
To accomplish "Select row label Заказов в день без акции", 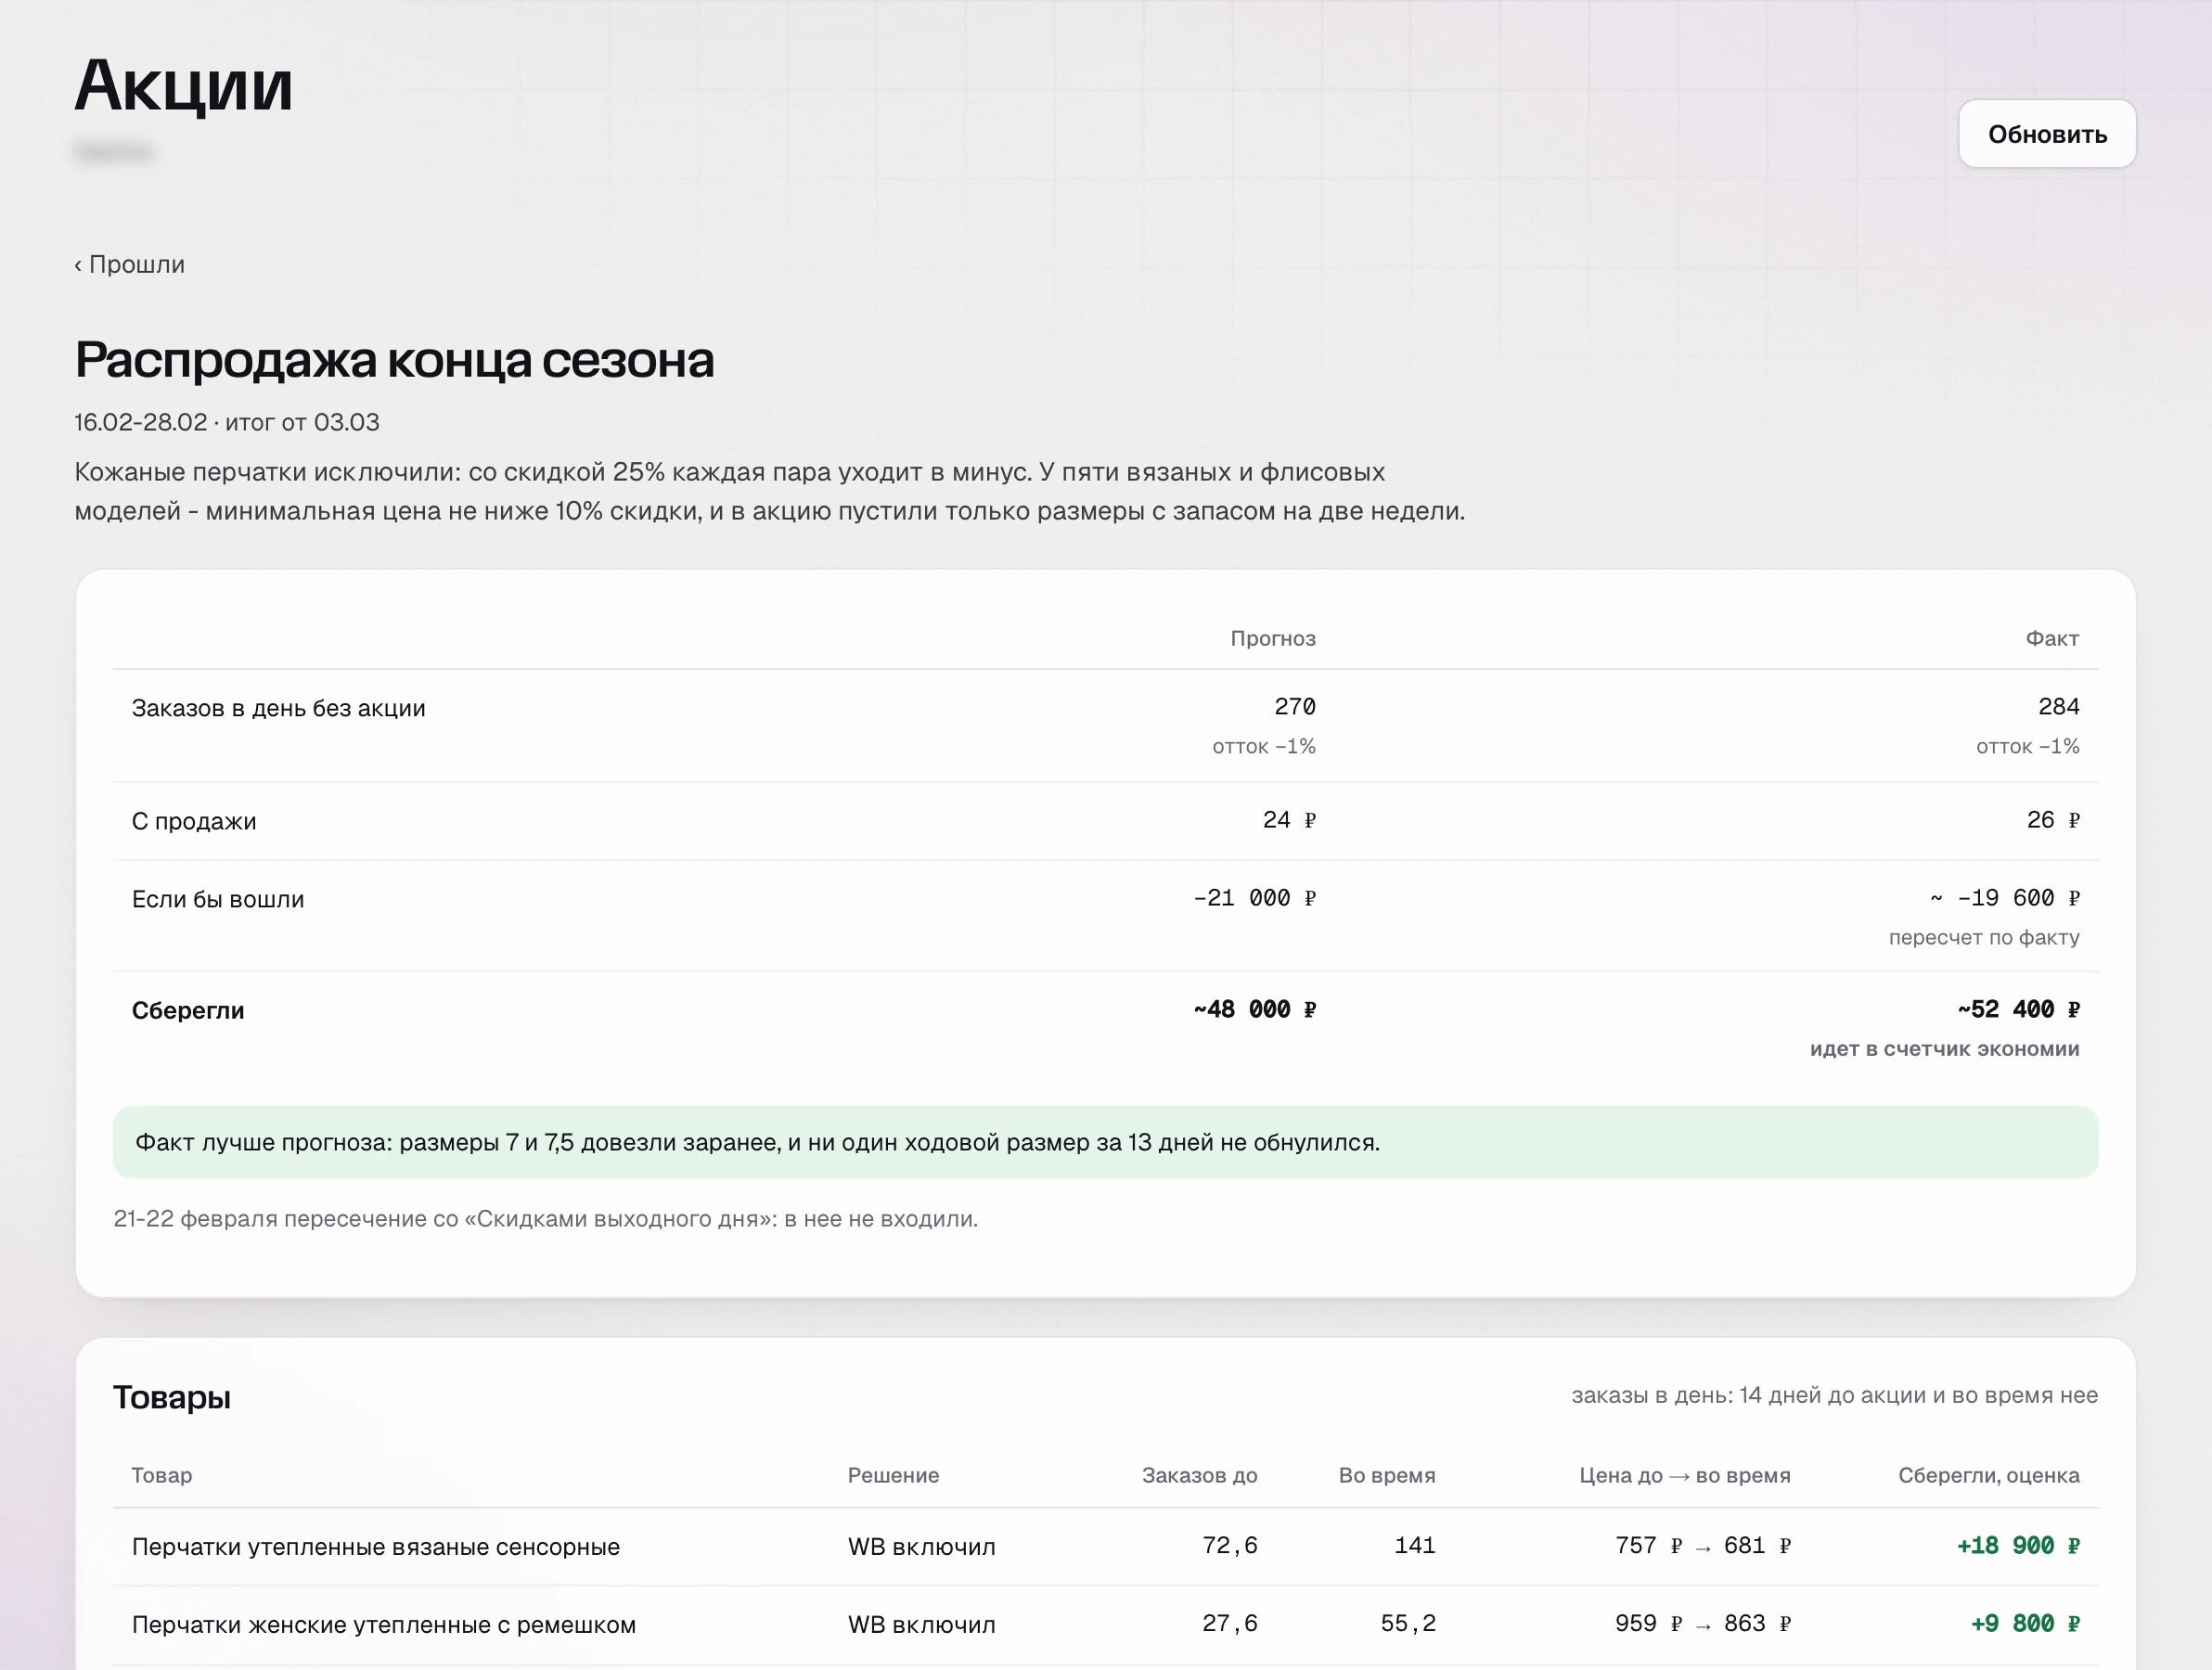I will pyautogui.click(x=279, y=708).
